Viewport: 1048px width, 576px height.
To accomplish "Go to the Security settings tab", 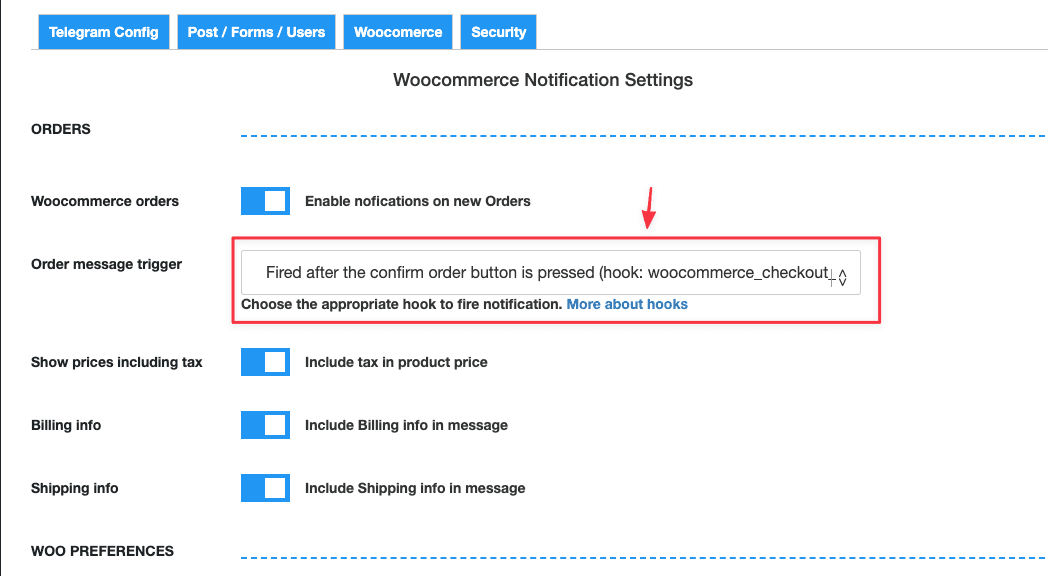I will (498, 31).
